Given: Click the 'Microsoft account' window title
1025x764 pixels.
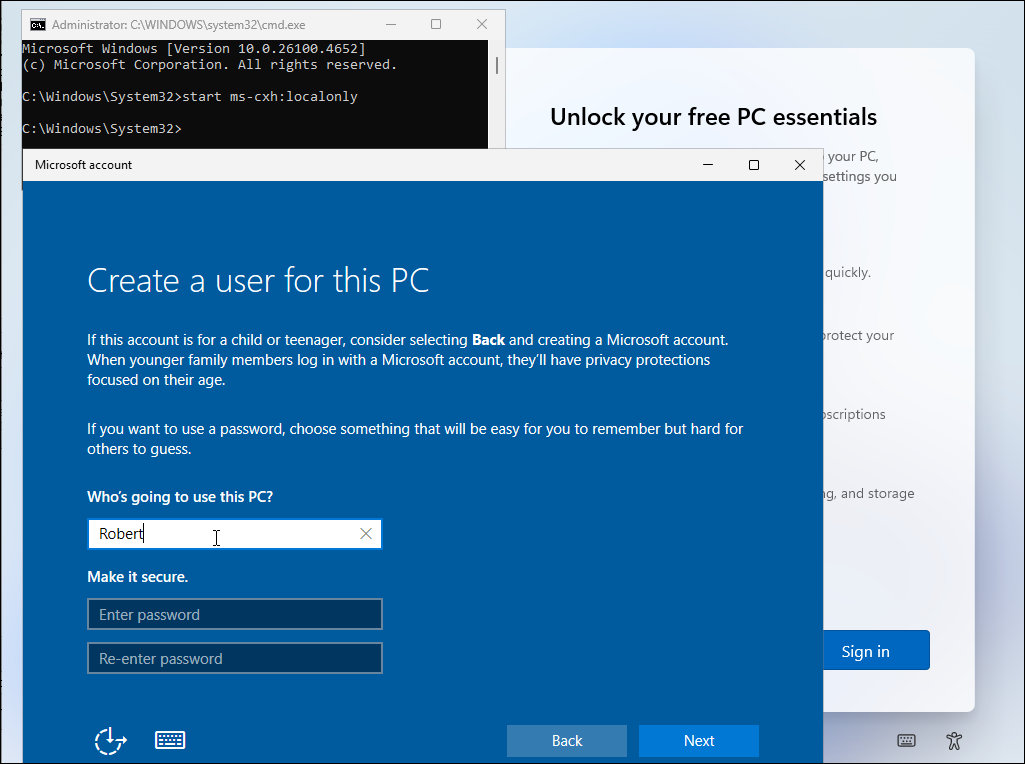Looking at the screenshot, I should tap(84, 165).
